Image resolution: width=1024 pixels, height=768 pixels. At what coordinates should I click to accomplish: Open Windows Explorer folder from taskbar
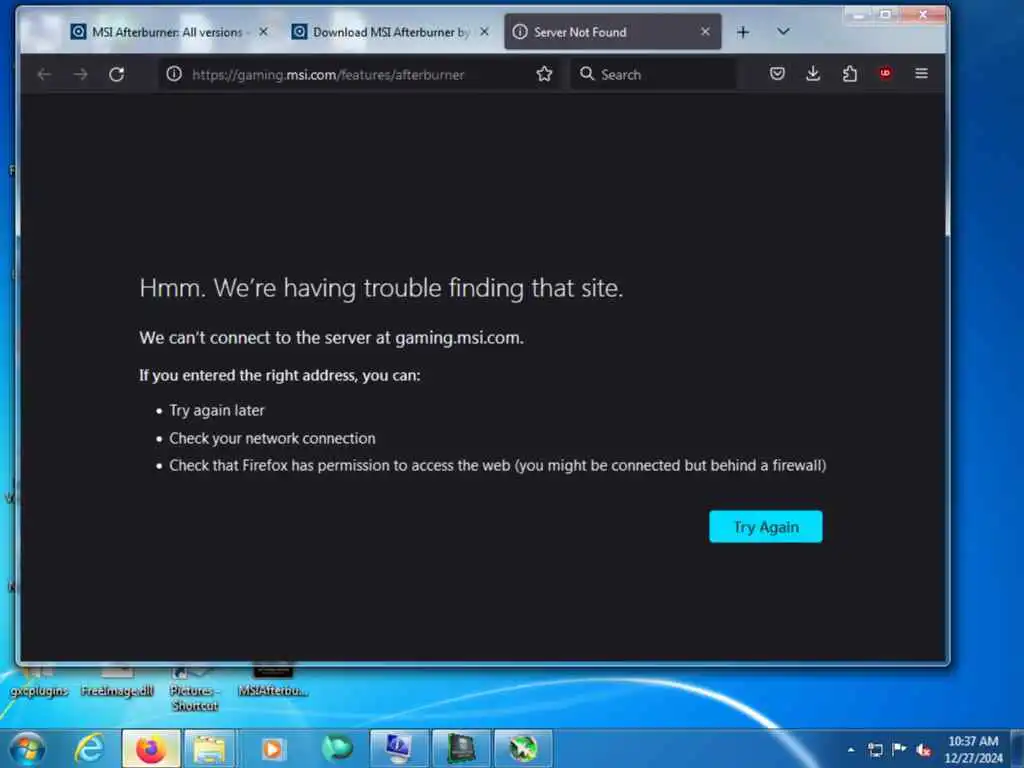pos(210,748)
